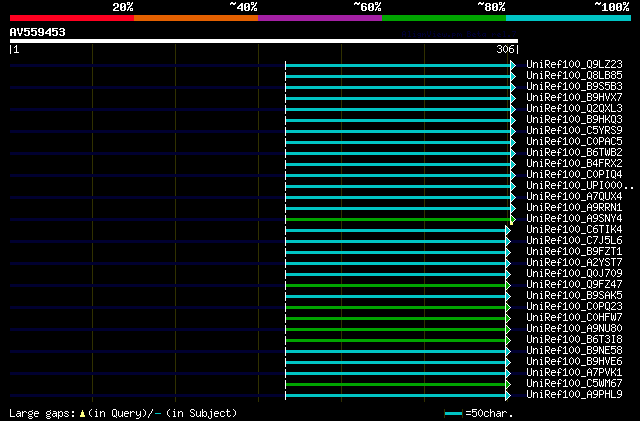
Task: Select the UniRef100_B6TWB2 subject name
Action: (x=574, y=153)
